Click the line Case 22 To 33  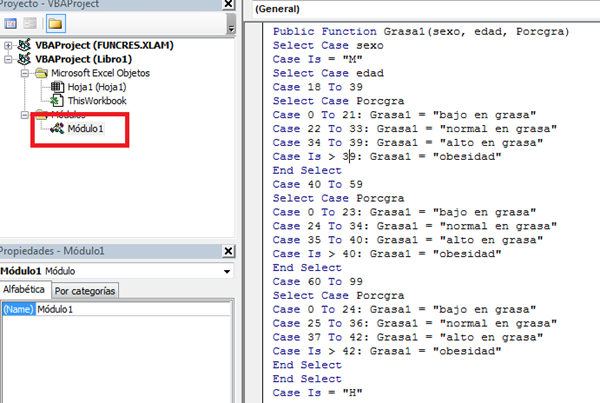414,129
